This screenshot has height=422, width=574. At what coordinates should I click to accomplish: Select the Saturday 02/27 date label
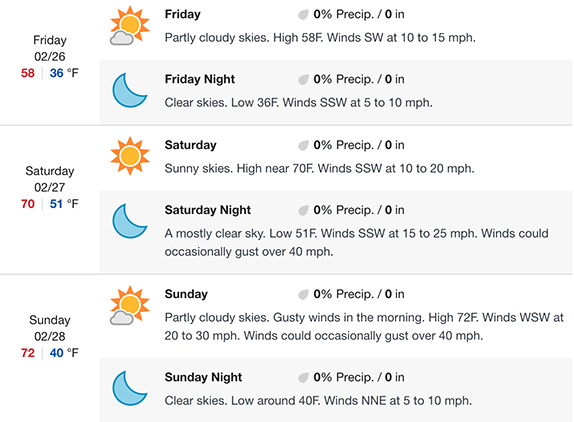pos(50,179)
